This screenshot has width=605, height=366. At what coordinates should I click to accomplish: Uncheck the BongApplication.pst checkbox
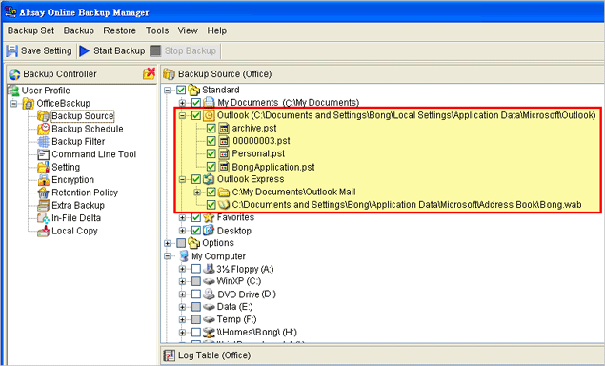[211, 167]
